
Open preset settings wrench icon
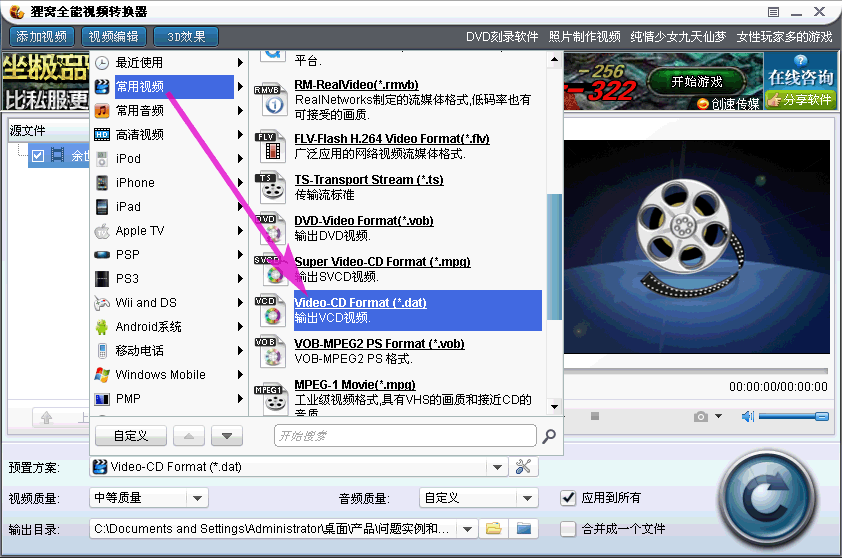coord(523,467)
